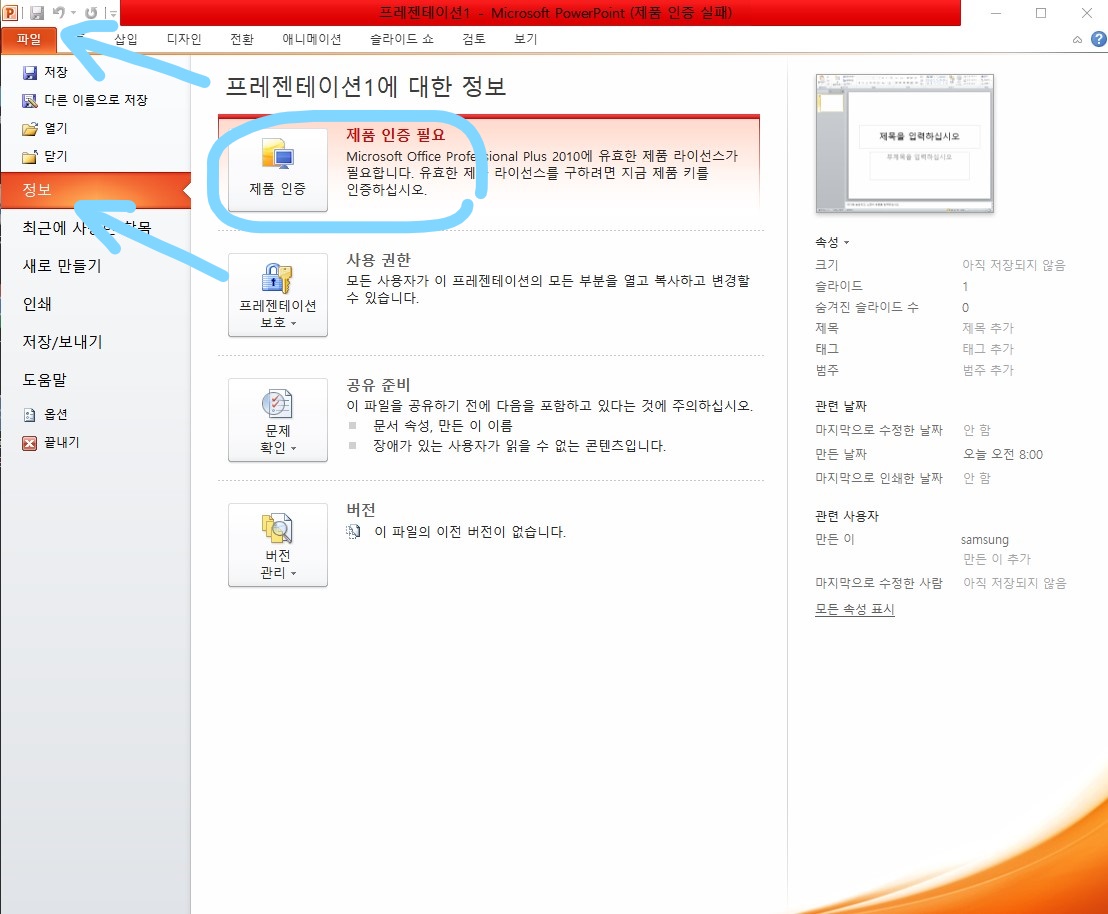Switch to the 슬라이드 쇼 ribbon tab

(x=401, y=39)
